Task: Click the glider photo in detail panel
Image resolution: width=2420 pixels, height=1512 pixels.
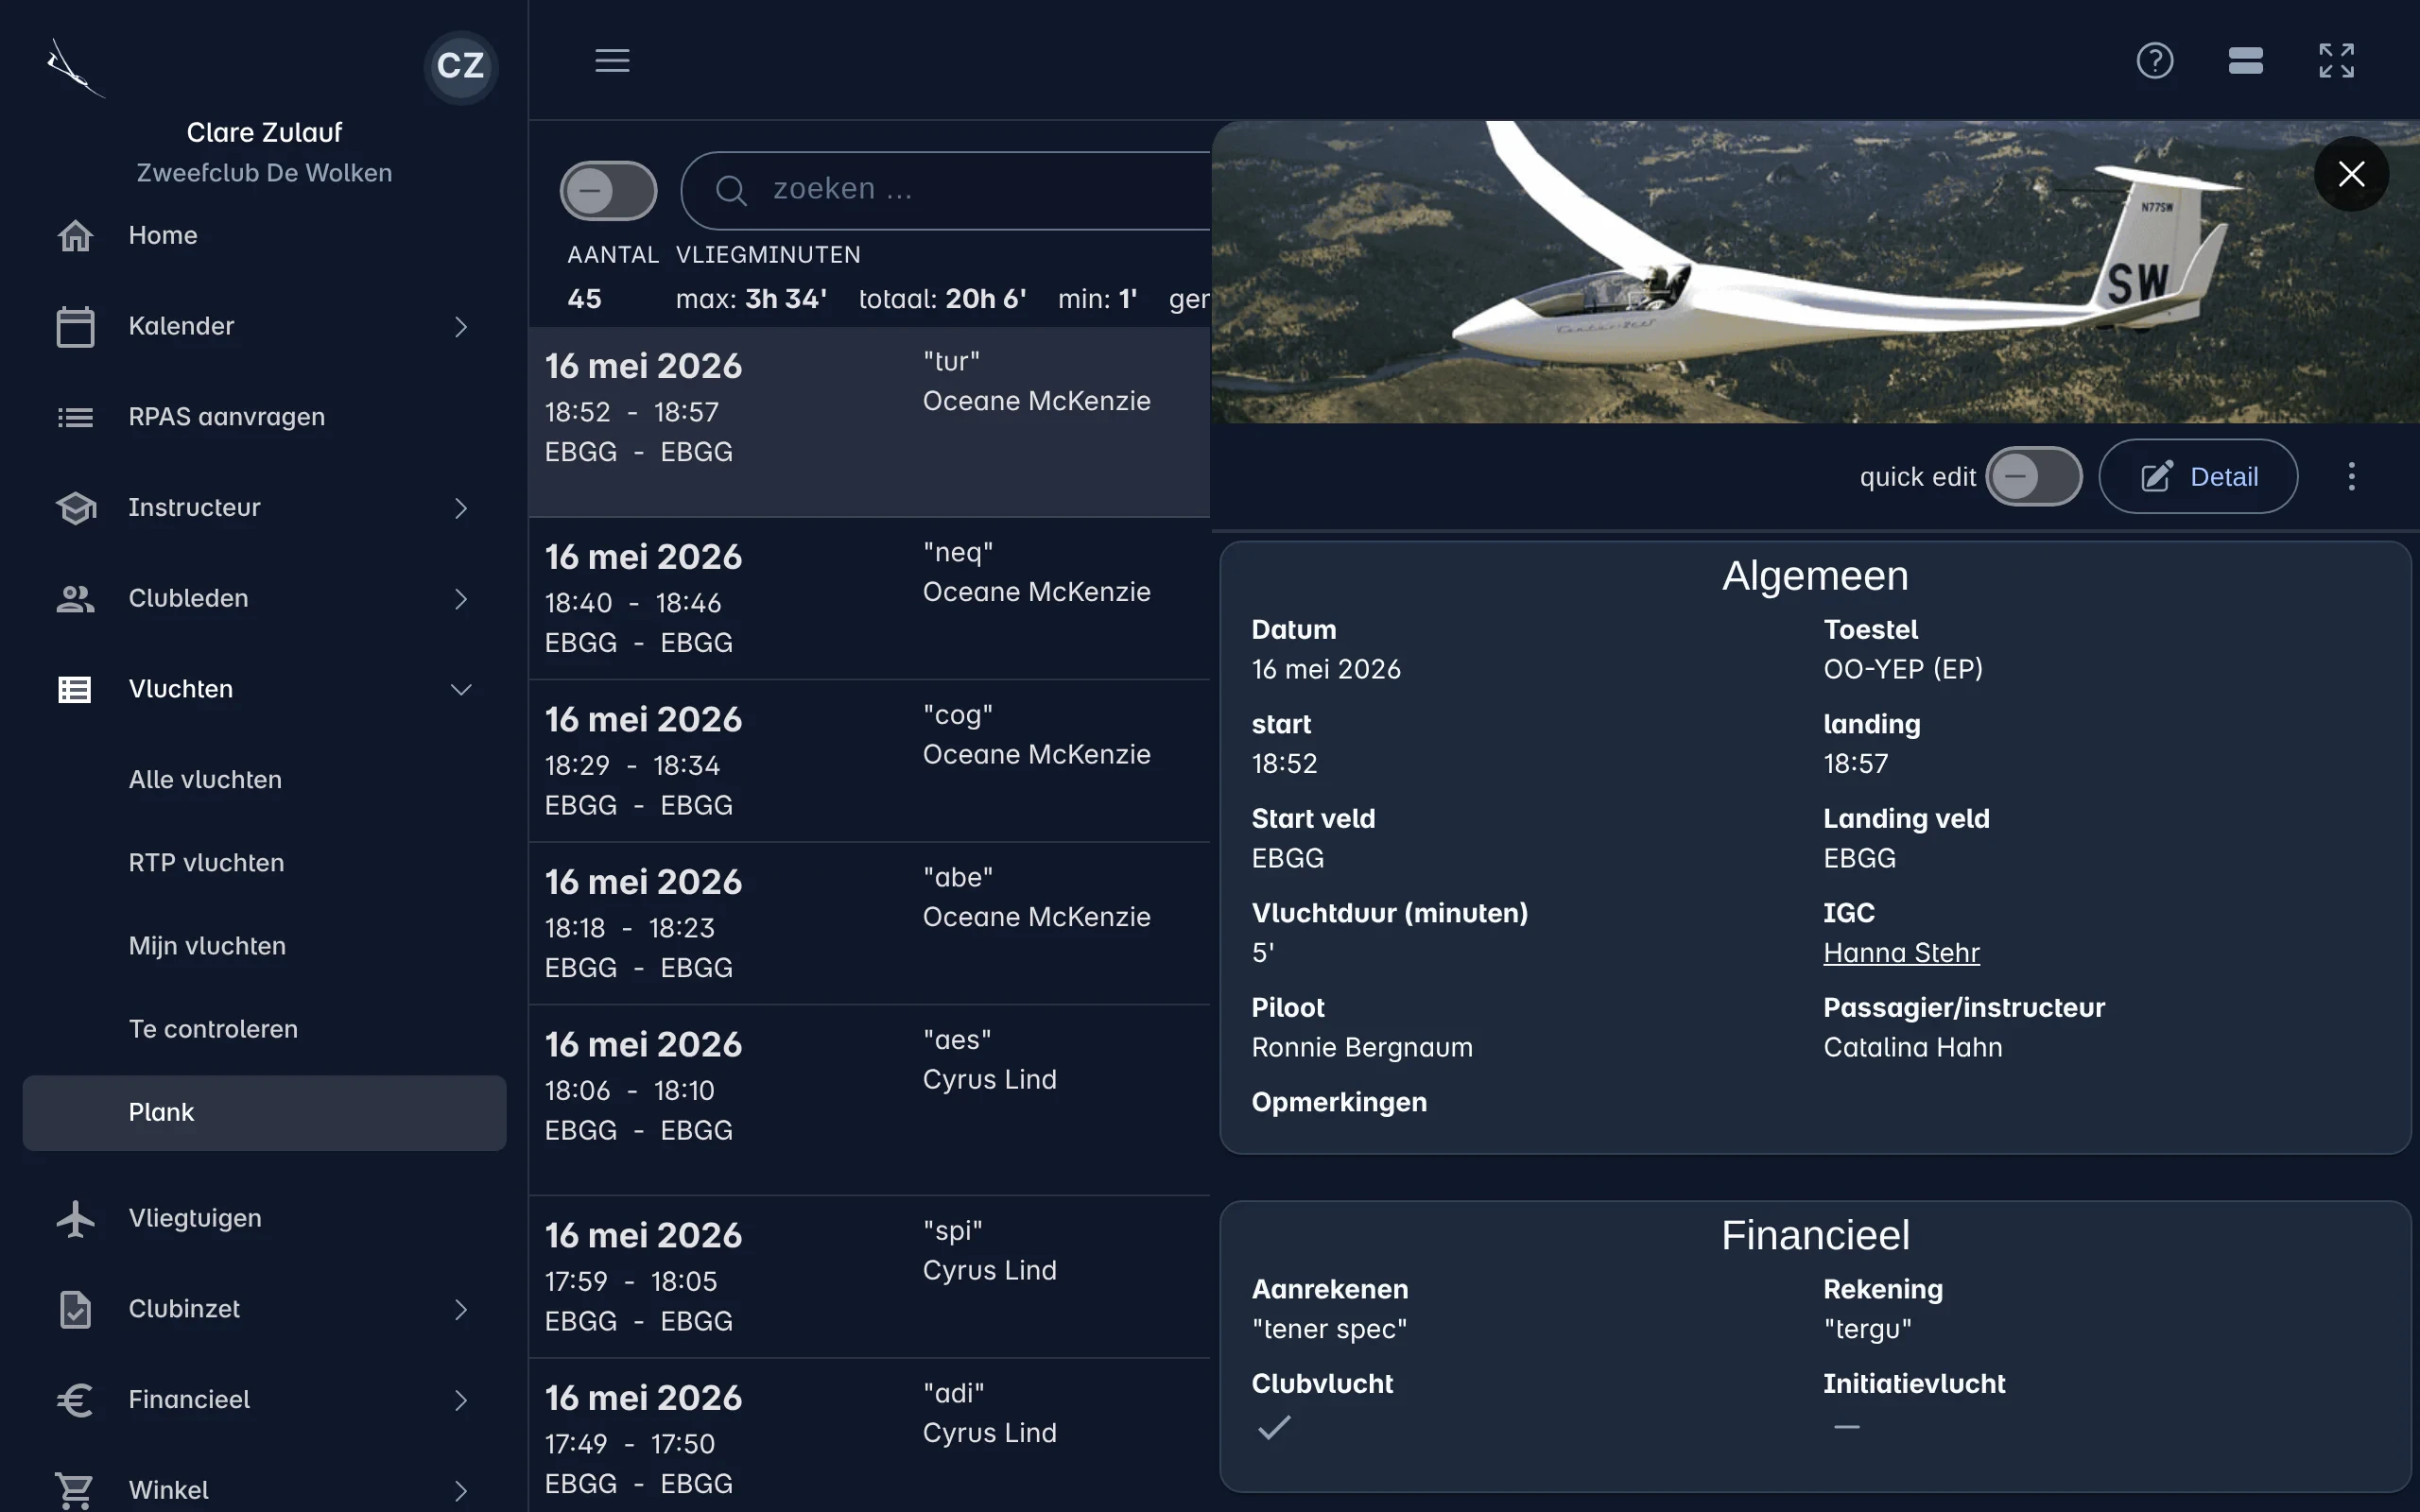Action: click(x=1814, y=272)
